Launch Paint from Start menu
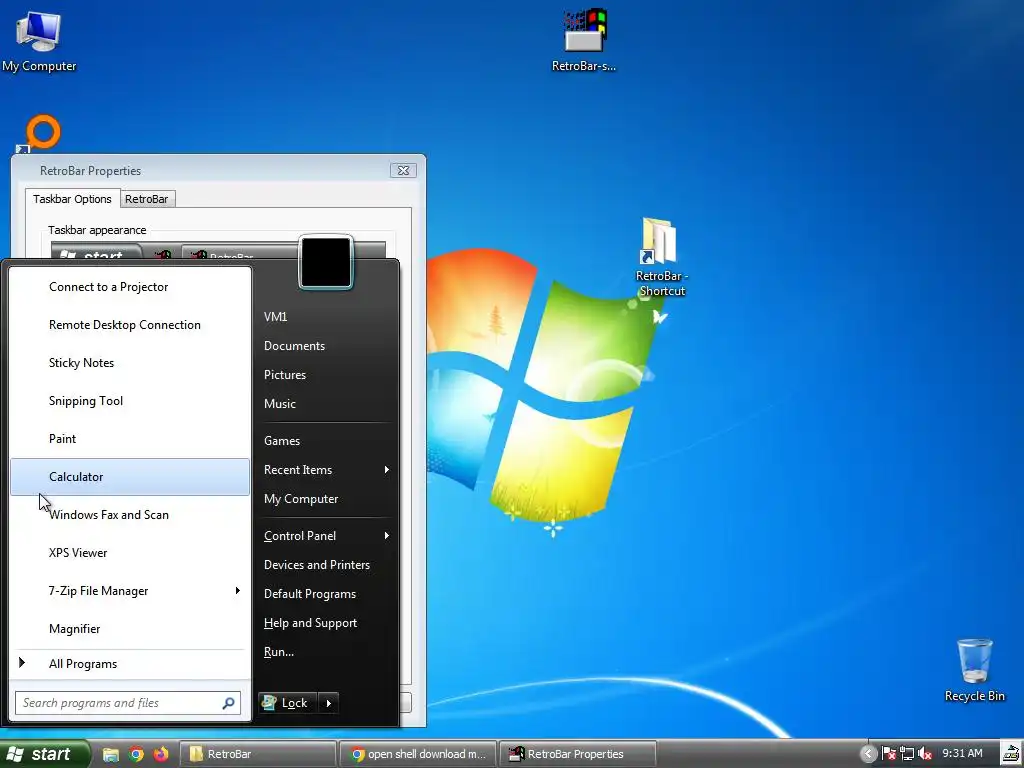1024x768 pixels. click(130, 439)
